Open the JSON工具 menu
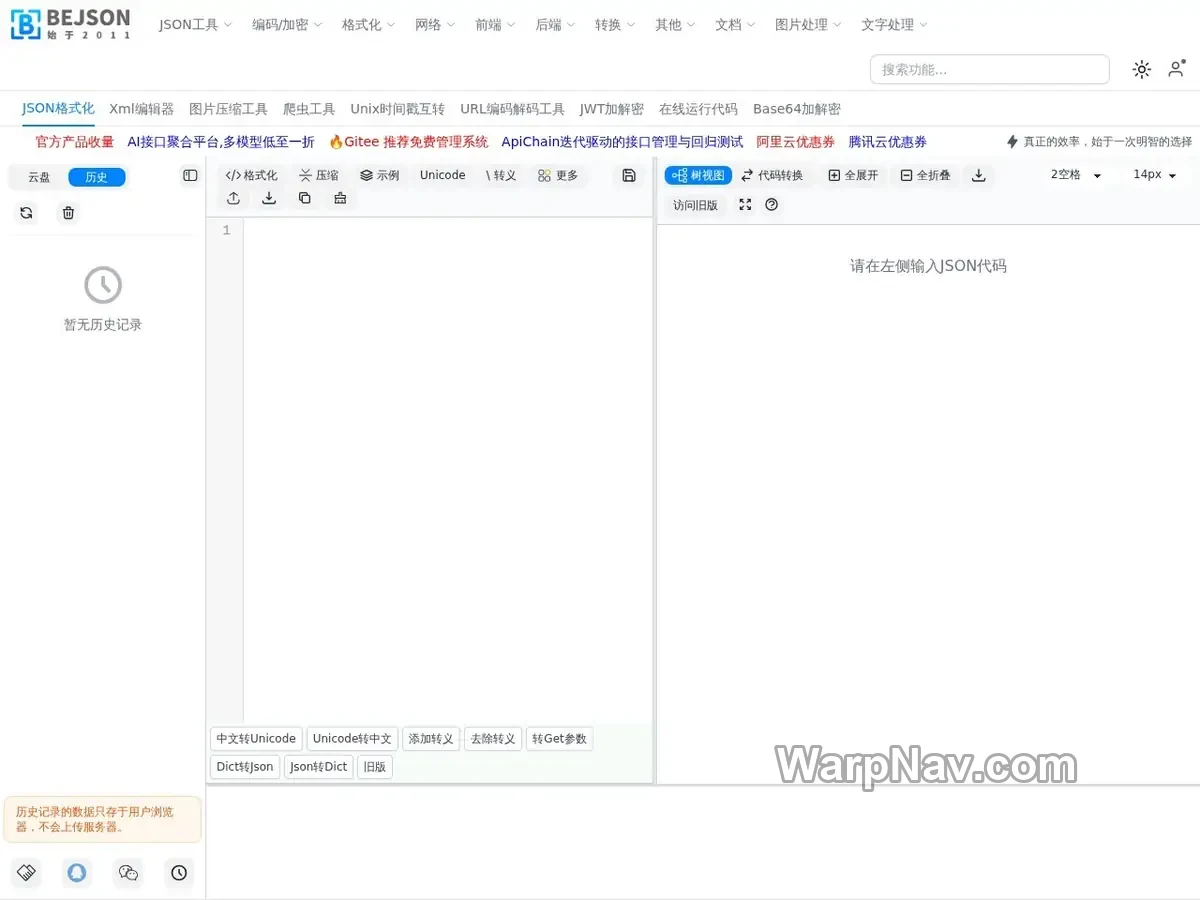This screenshot has width=1200, height=900. [195, 25]
